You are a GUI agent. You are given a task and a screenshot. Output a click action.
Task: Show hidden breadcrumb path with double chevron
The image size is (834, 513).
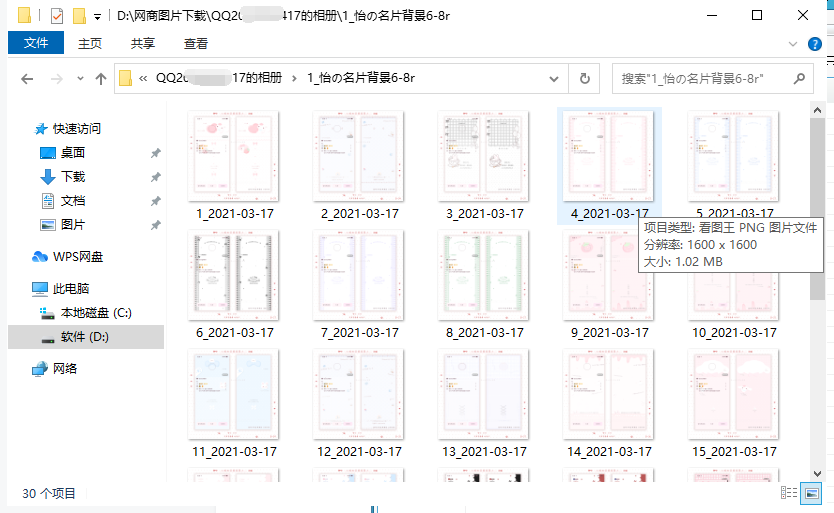point(143,79)
